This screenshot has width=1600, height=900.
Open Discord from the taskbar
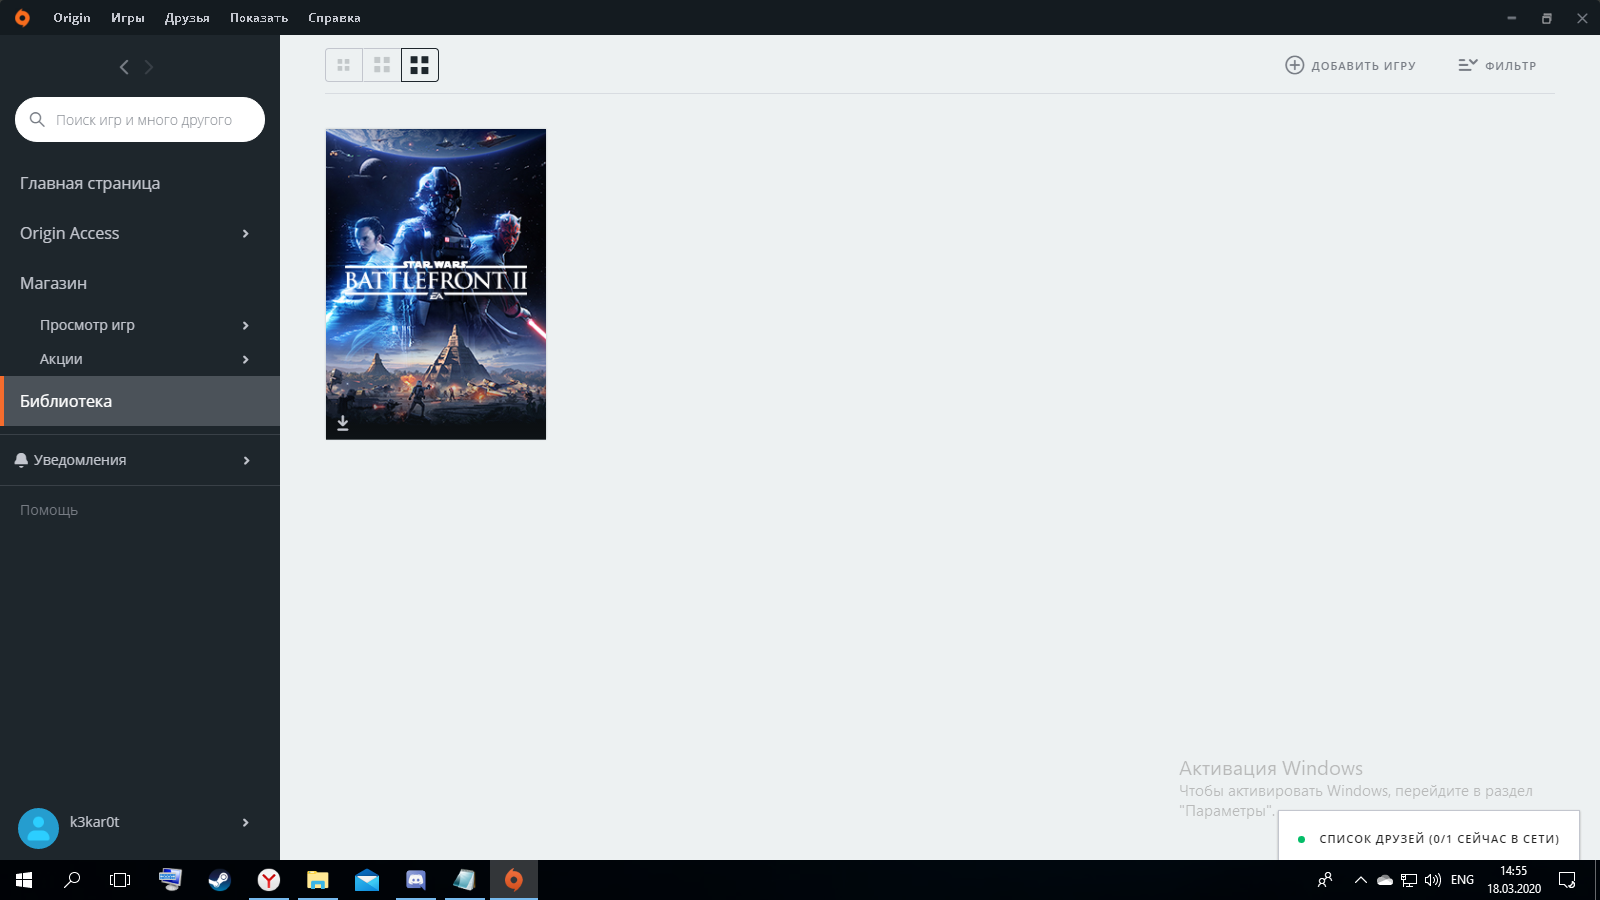point(416,880)
